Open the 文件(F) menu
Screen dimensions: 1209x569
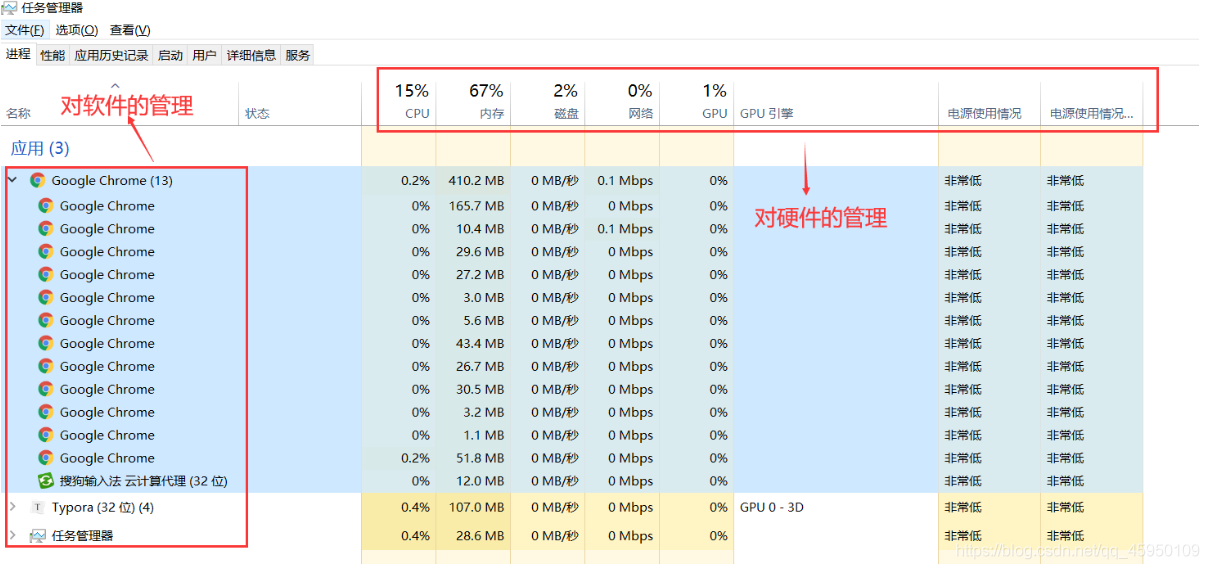24,30
